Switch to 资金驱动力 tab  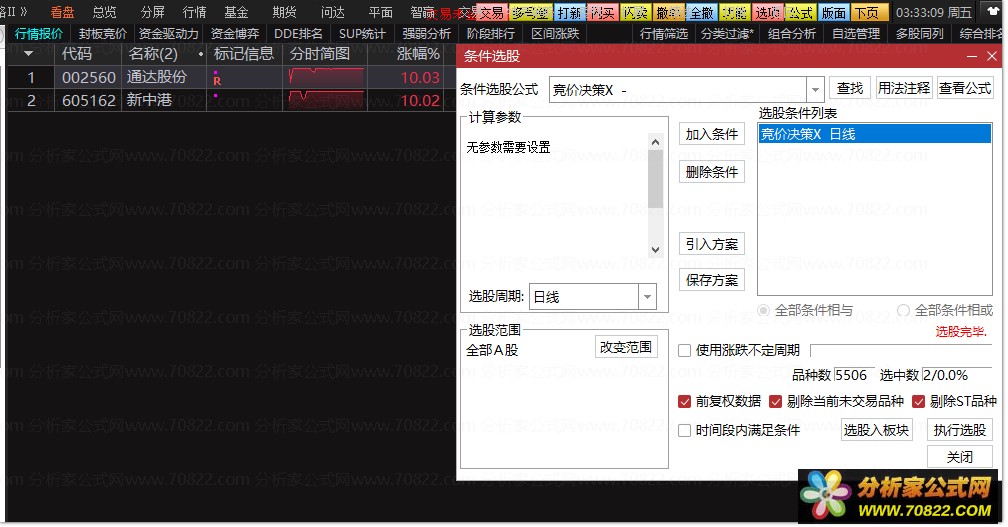click(169, 33)
